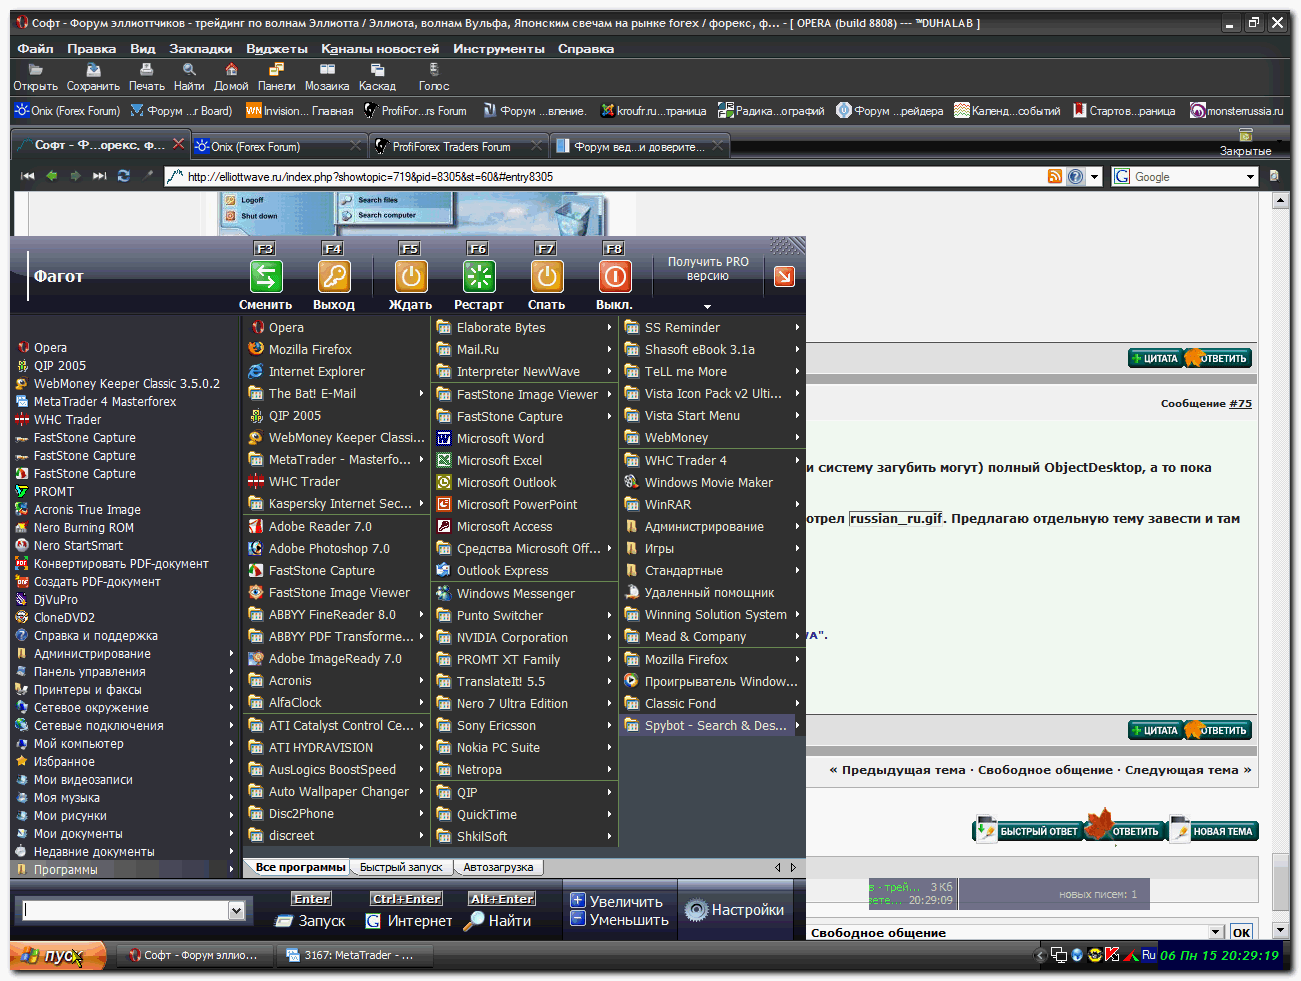
Task: Switch to Автозагрузка tab
Action: (498, 867)
